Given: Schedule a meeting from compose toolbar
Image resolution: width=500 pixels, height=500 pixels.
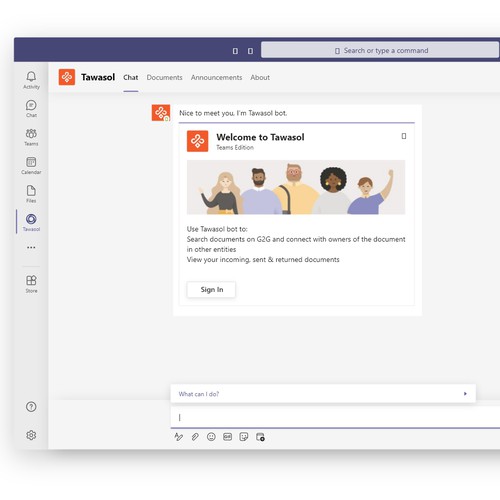Looking at the screenshot, I should pos(260,437).
